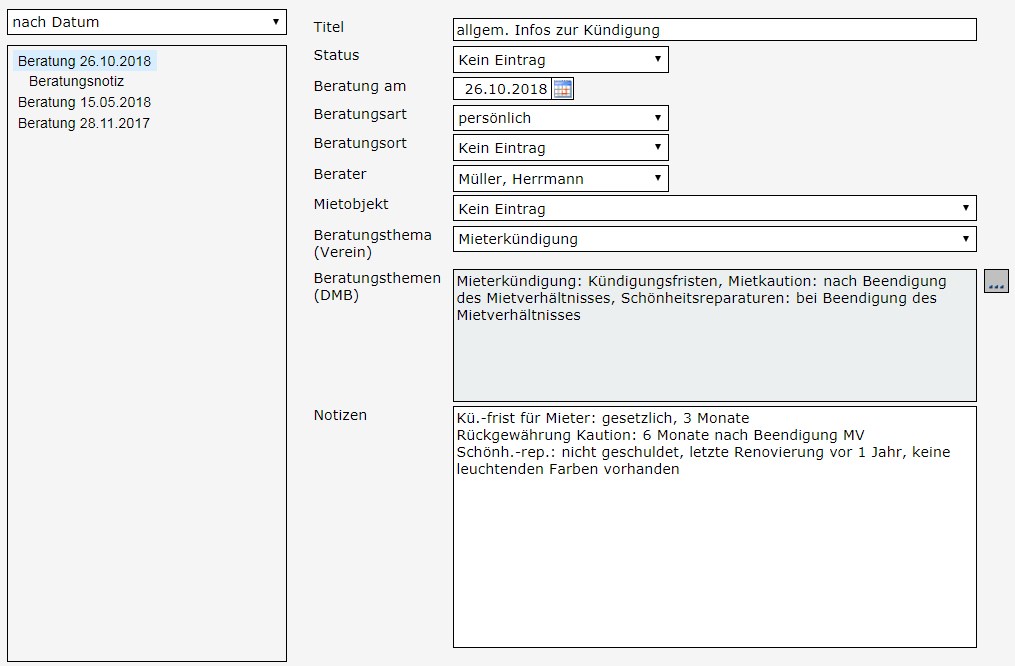This screenshot has height=666, width=1015.
Task: Click into the Titel input field
Action: coord(715,30)
